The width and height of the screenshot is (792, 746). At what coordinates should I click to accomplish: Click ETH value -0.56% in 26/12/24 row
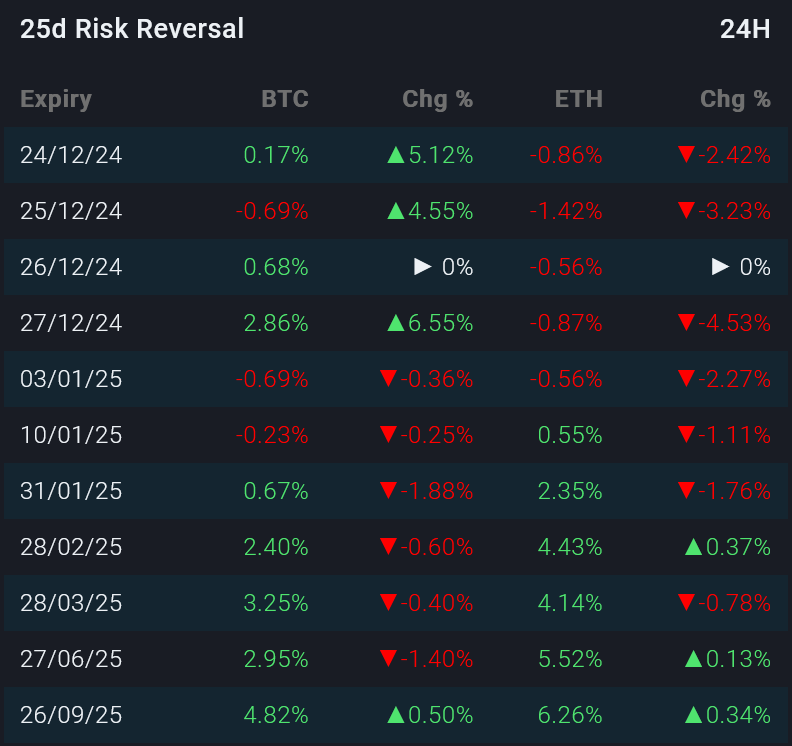click(x=566, y=267)
